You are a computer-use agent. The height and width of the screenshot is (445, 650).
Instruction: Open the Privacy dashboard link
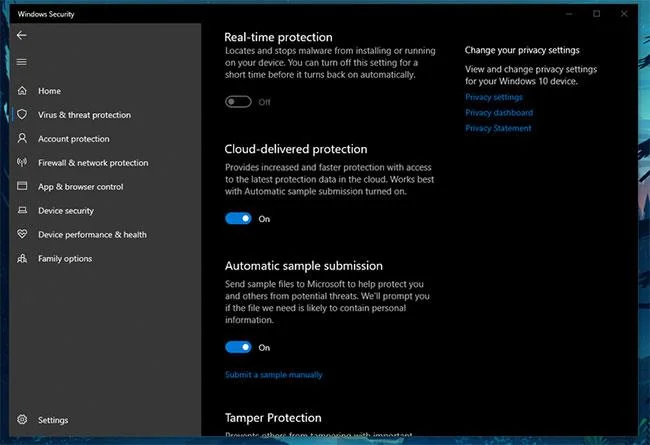click(499, 113)
